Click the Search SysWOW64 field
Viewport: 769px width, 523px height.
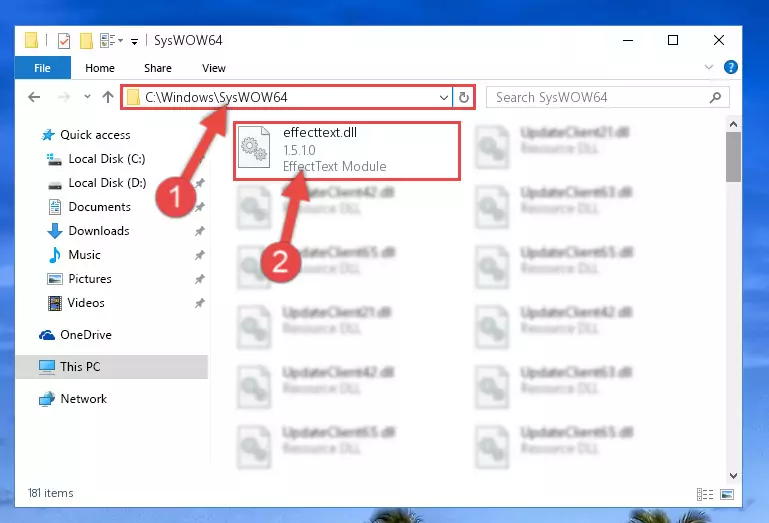[x=607, y=97]
